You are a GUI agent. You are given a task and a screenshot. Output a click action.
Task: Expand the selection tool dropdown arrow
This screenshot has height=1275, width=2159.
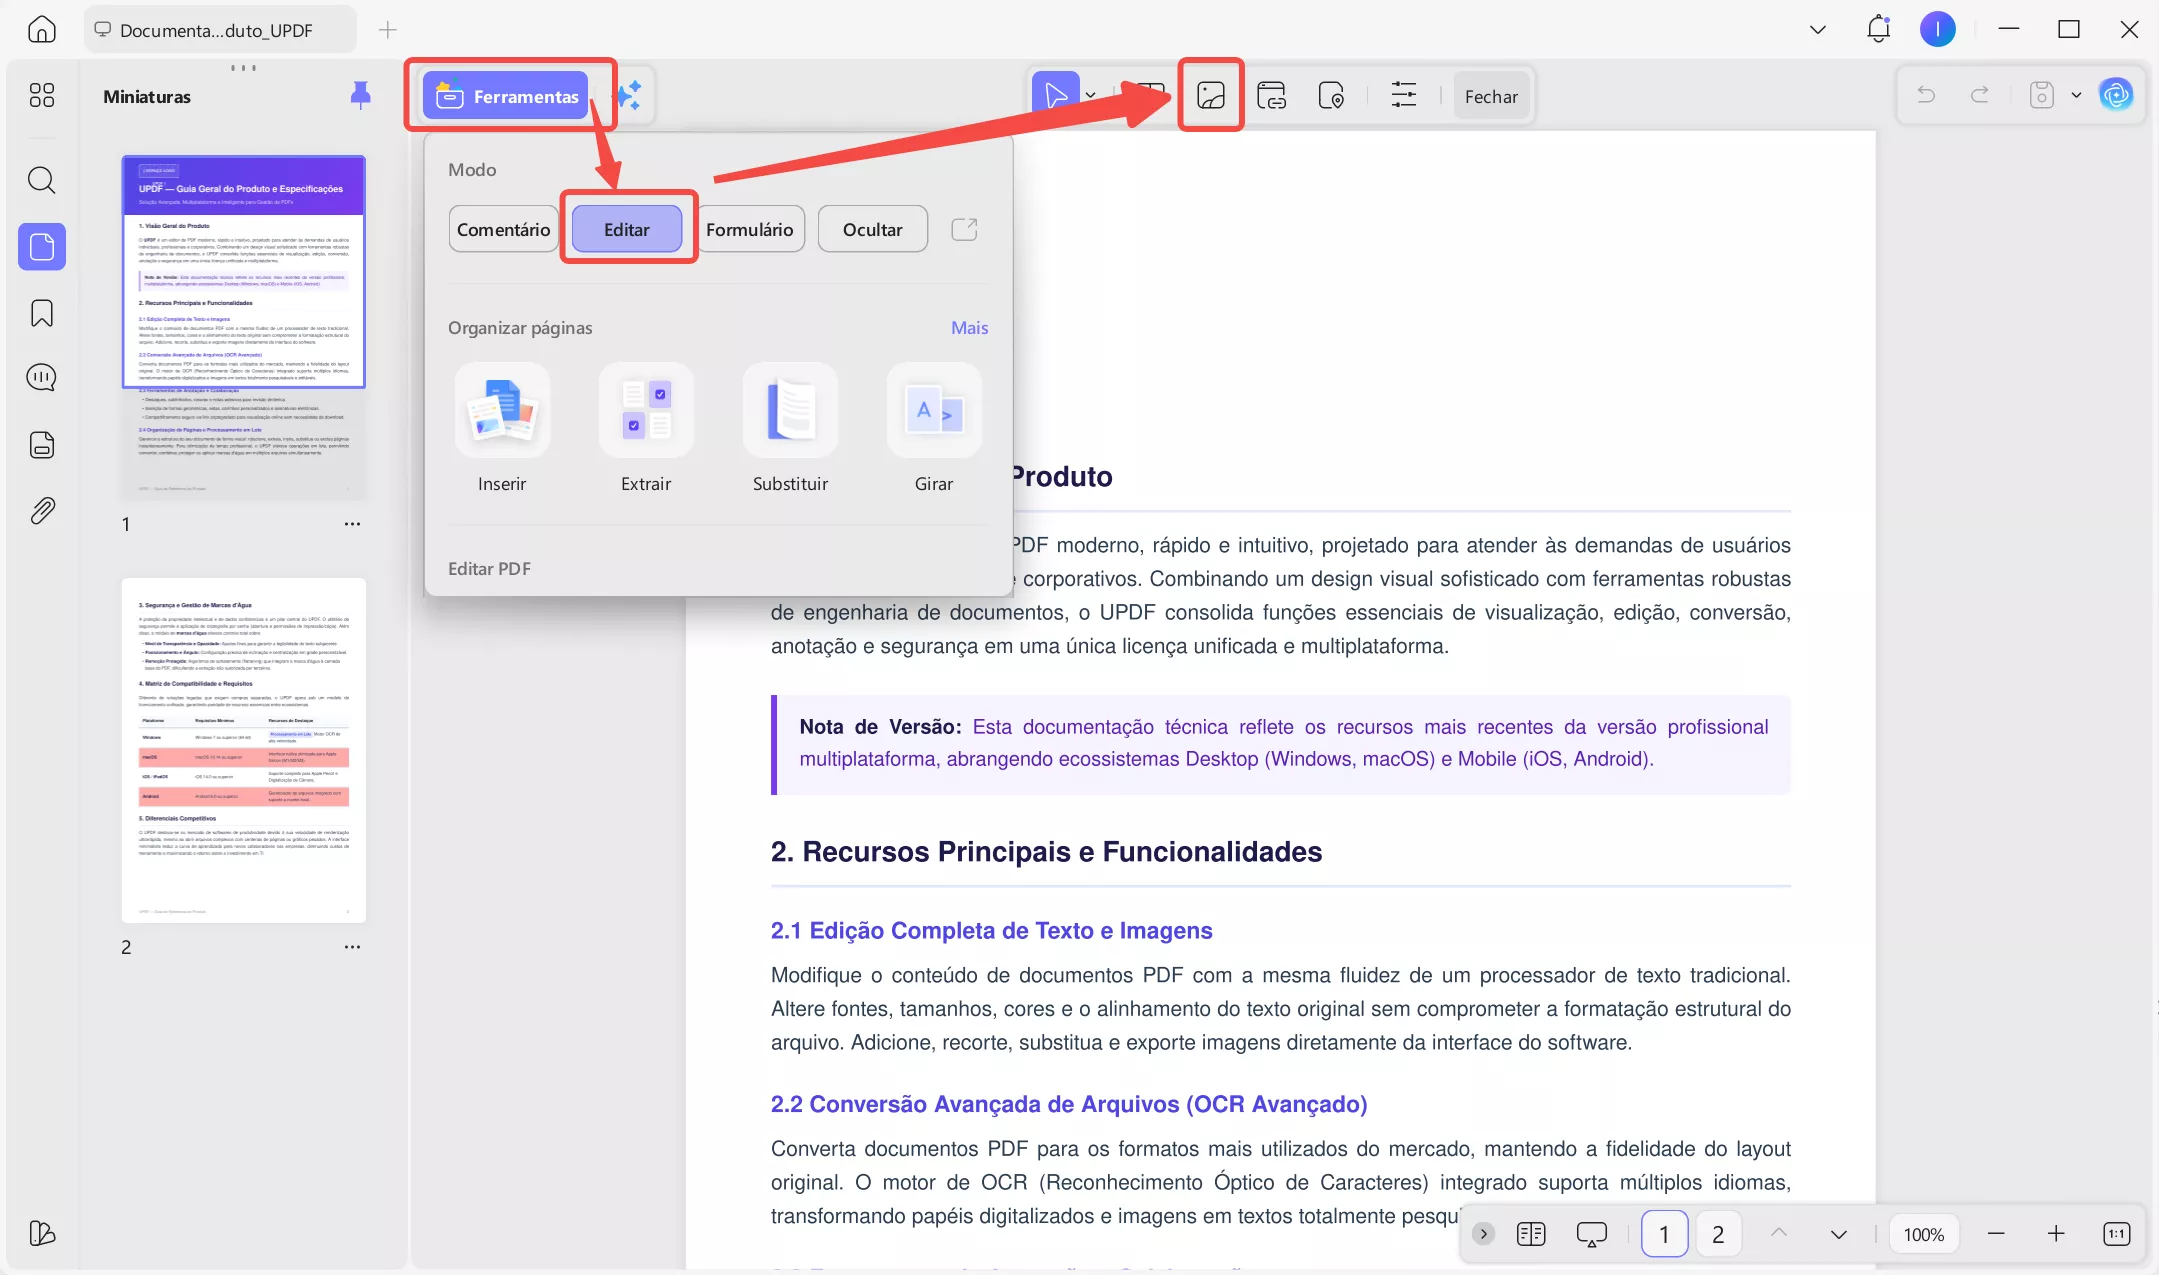(1091, 96)
